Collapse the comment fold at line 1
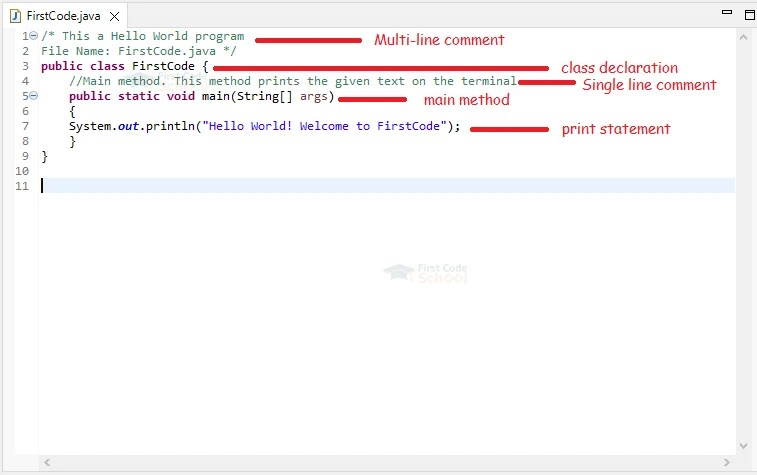The width and height of the screenshot is (757, 475). pyautogui.click(x=33, y=36)
